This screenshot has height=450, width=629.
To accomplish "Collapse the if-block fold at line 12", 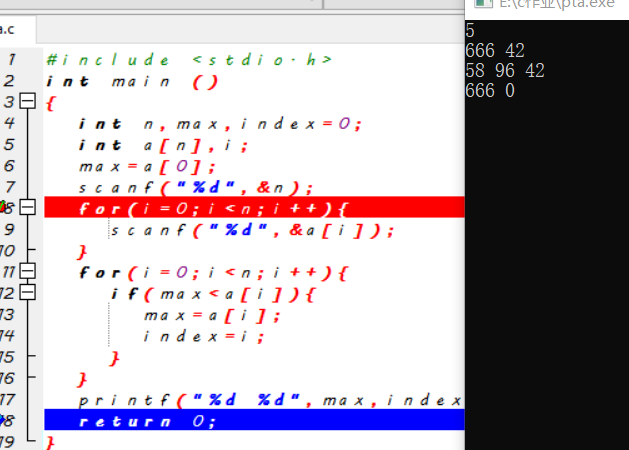I will [28, 292].
